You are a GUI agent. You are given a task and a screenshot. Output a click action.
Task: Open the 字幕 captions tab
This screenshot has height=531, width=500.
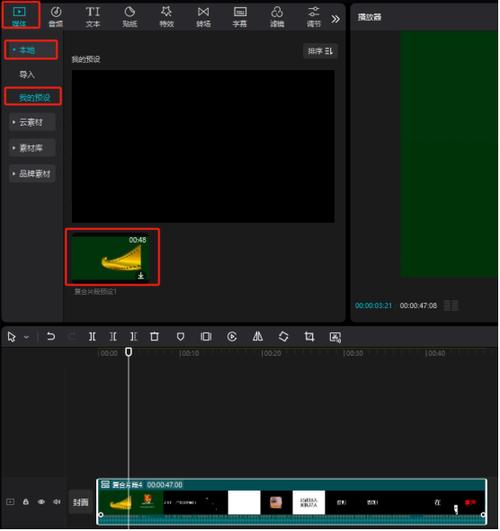(x=240, y=16)
